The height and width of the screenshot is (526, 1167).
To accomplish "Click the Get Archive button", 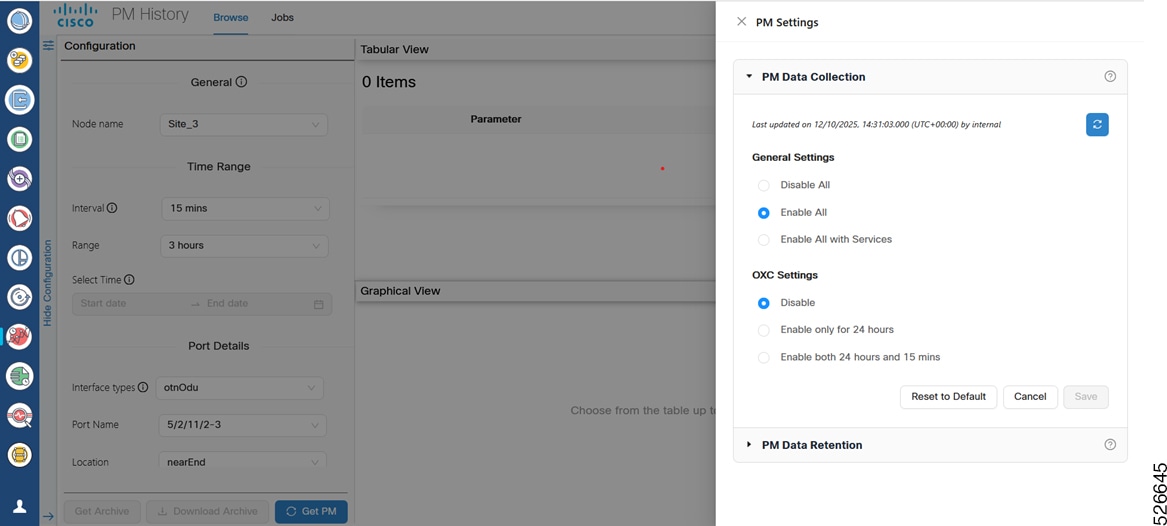I will coord(102,511).
